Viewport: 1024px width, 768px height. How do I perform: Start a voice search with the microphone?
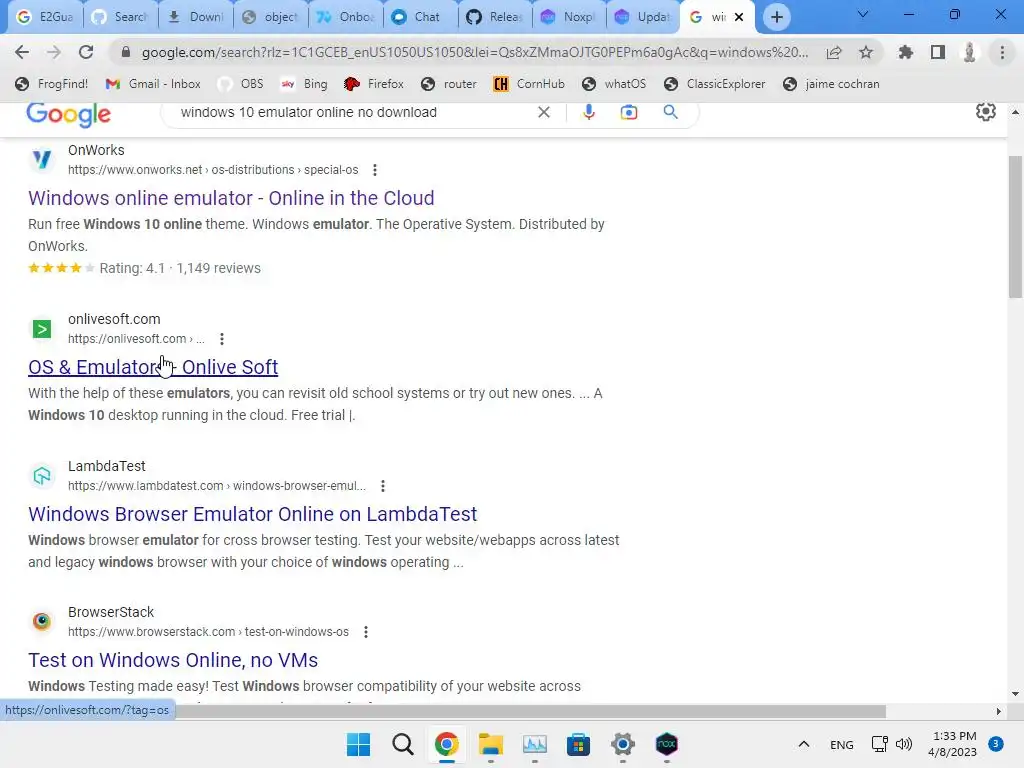(588, 112)
